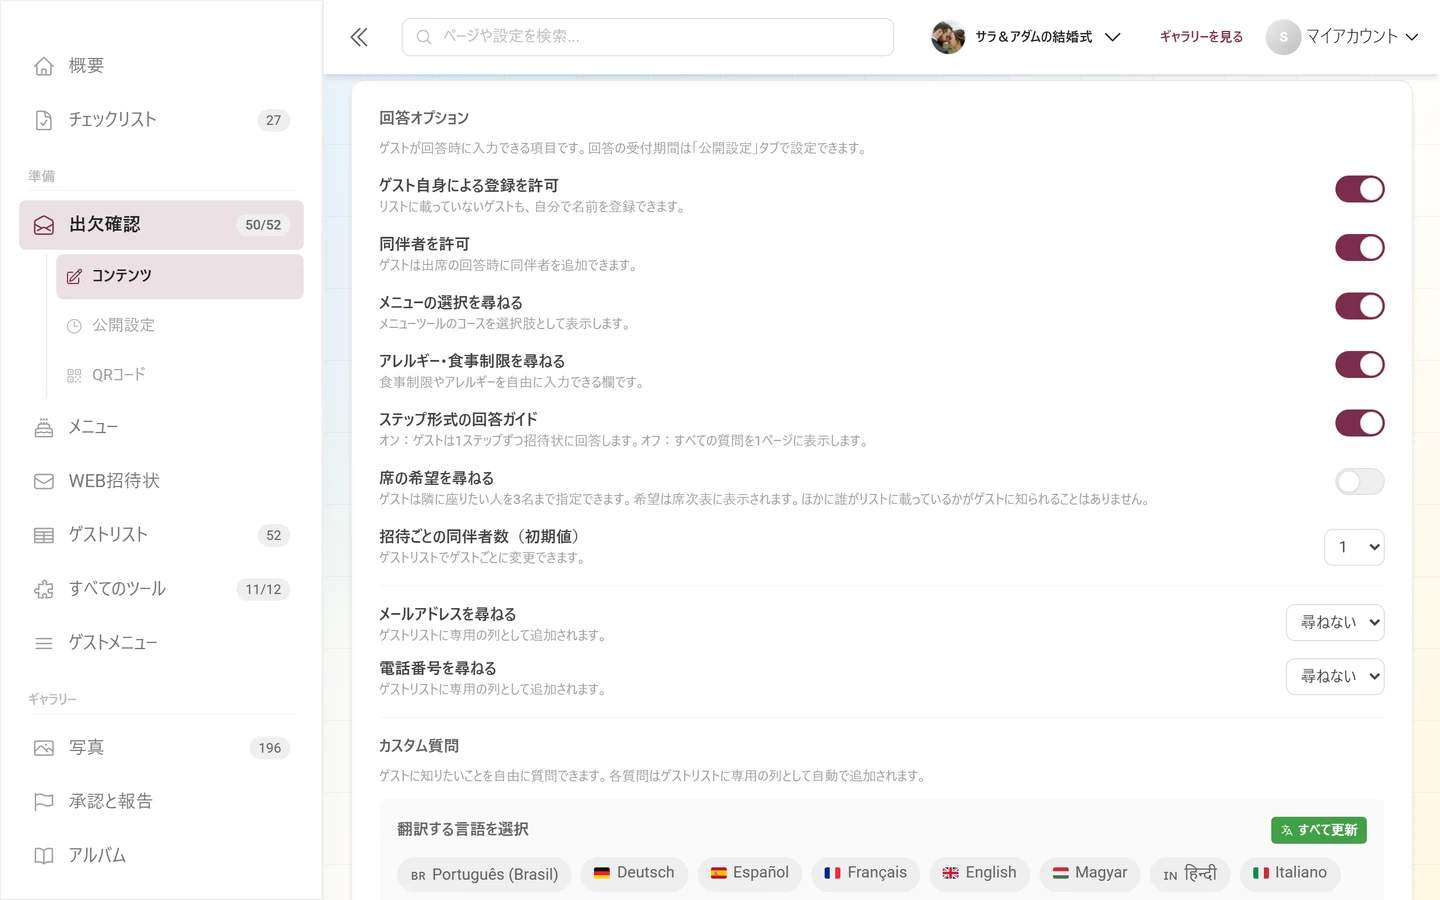Click the book icon beside アルバム
This screenshot has height=900, width=1440.
coord(44,856)
